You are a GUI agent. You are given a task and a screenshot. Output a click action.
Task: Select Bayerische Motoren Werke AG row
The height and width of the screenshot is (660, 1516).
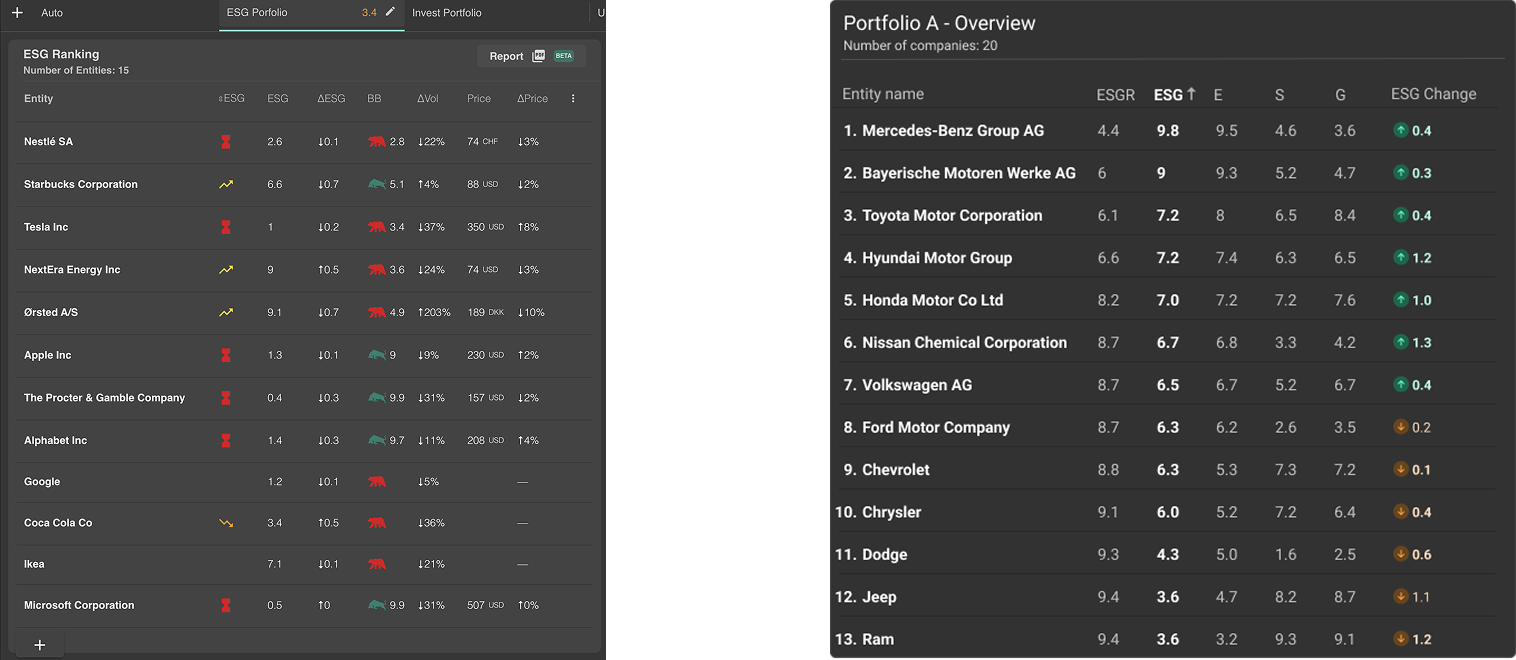tap(1168, 173)
